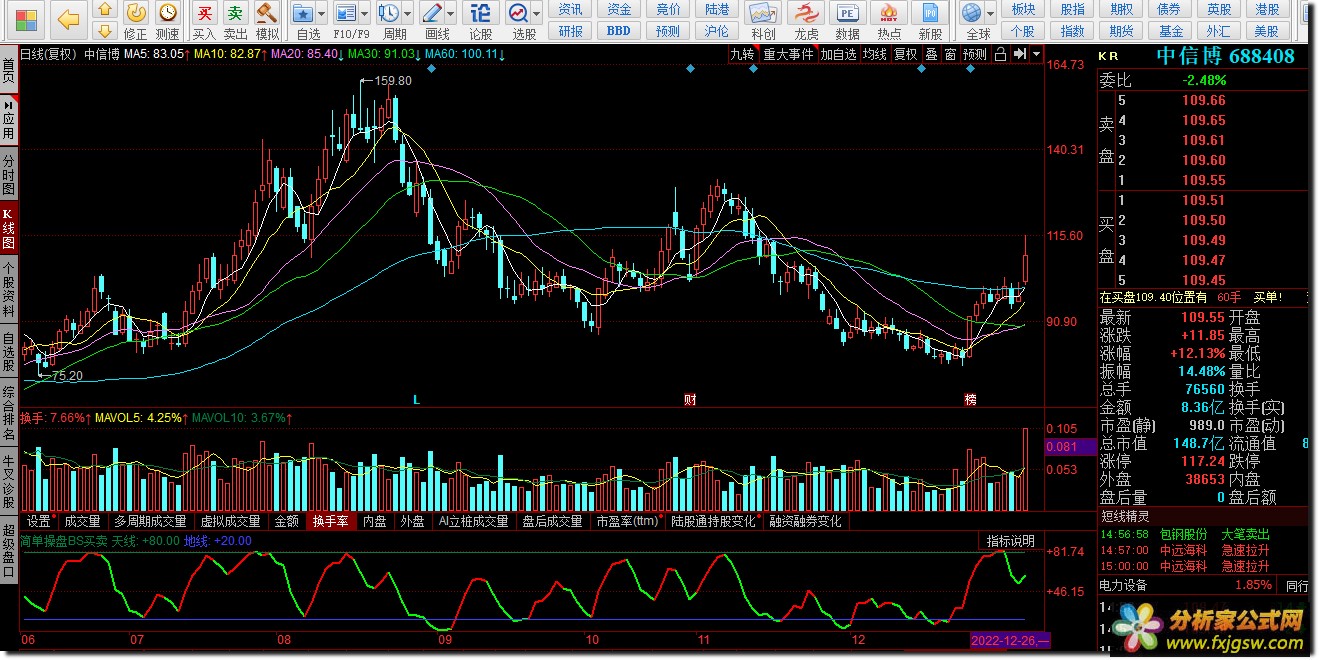The width and height of the screenshot is (1320, 660).
Task: Toggle 均线 moving averages
Action: 875,54
